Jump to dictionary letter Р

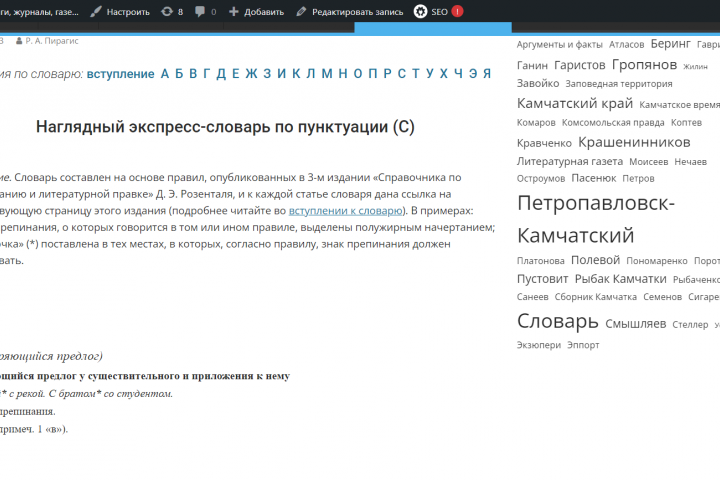(387, 73)
